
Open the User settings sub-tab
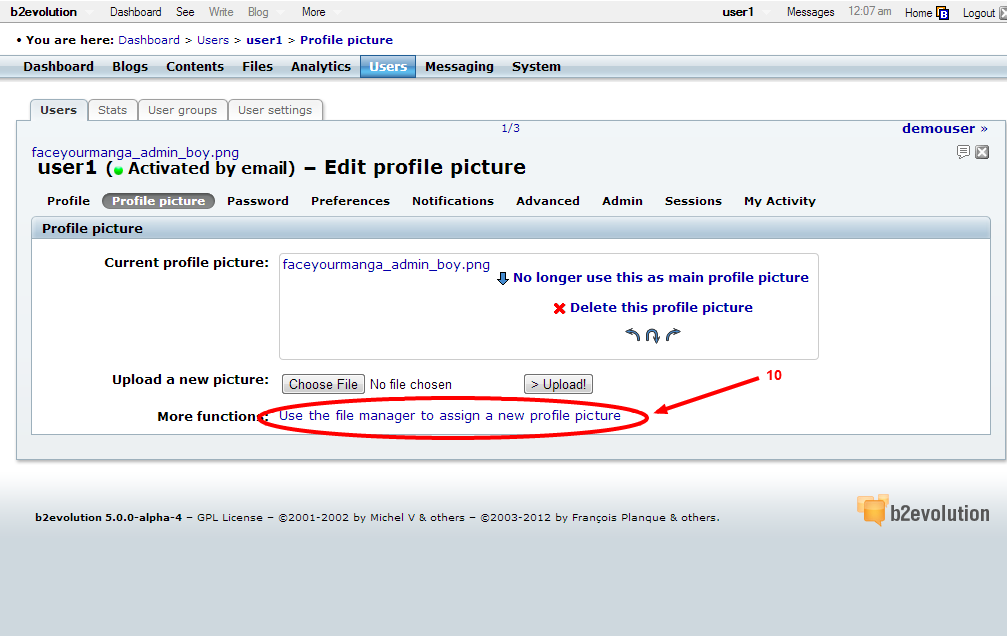click(275, 110)
